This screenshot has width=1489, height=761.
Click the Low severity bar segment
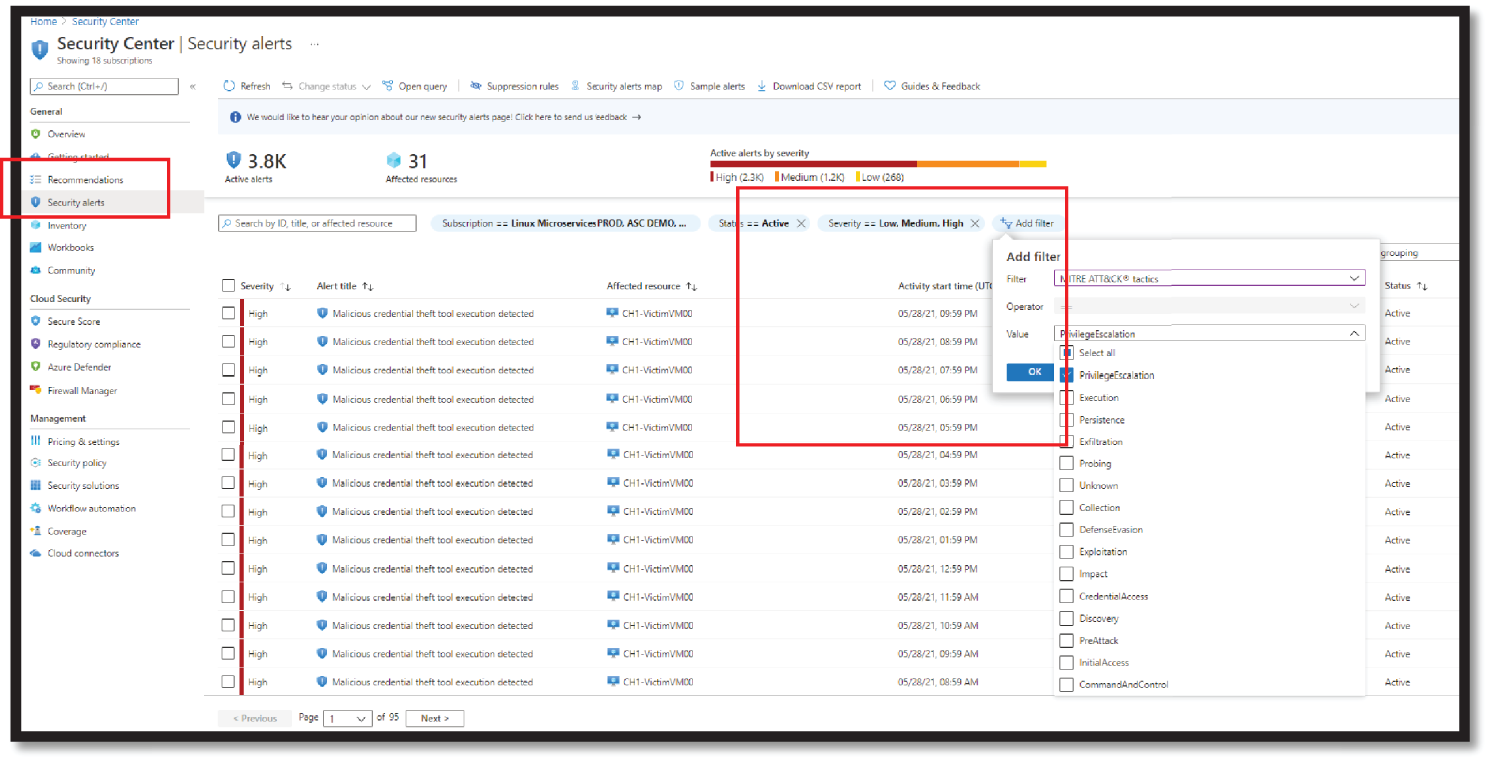(1033, 163)
